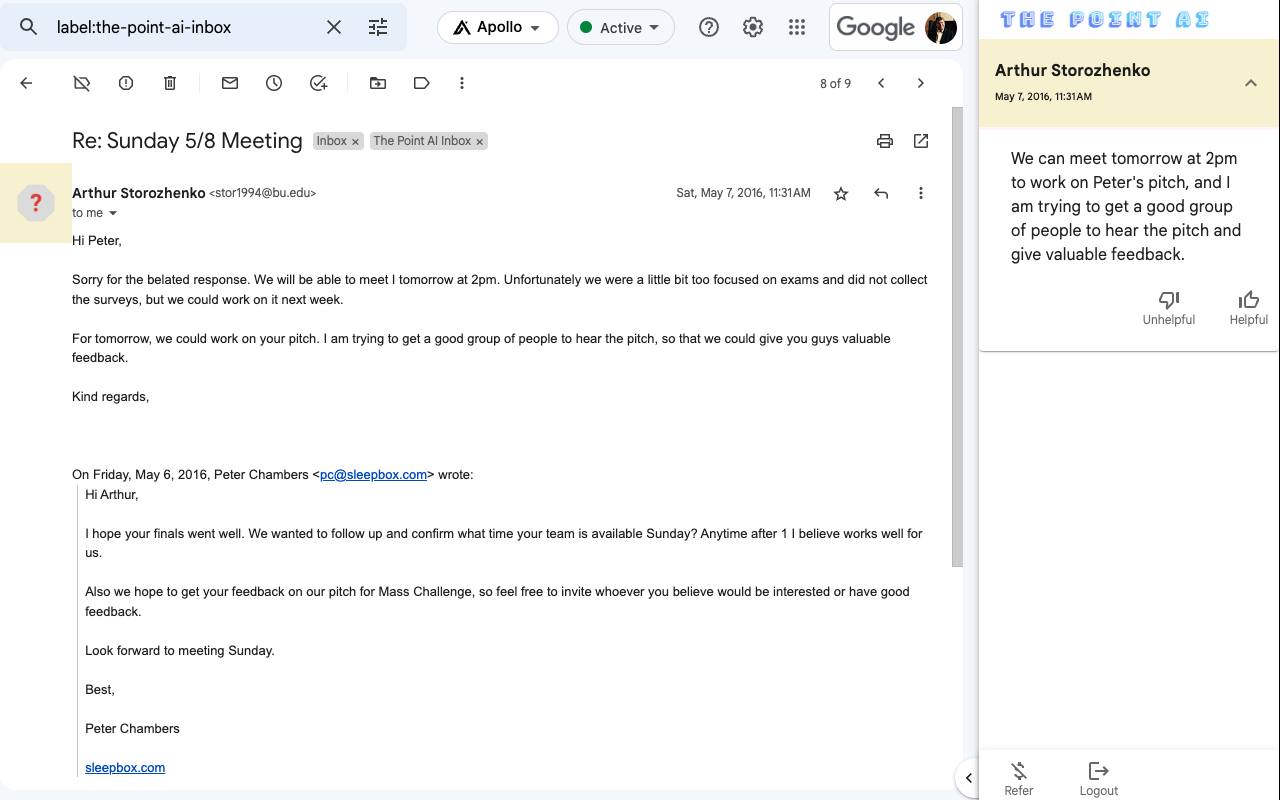Collapse the Arthur Storozhenko summary card

point(1250,83)
